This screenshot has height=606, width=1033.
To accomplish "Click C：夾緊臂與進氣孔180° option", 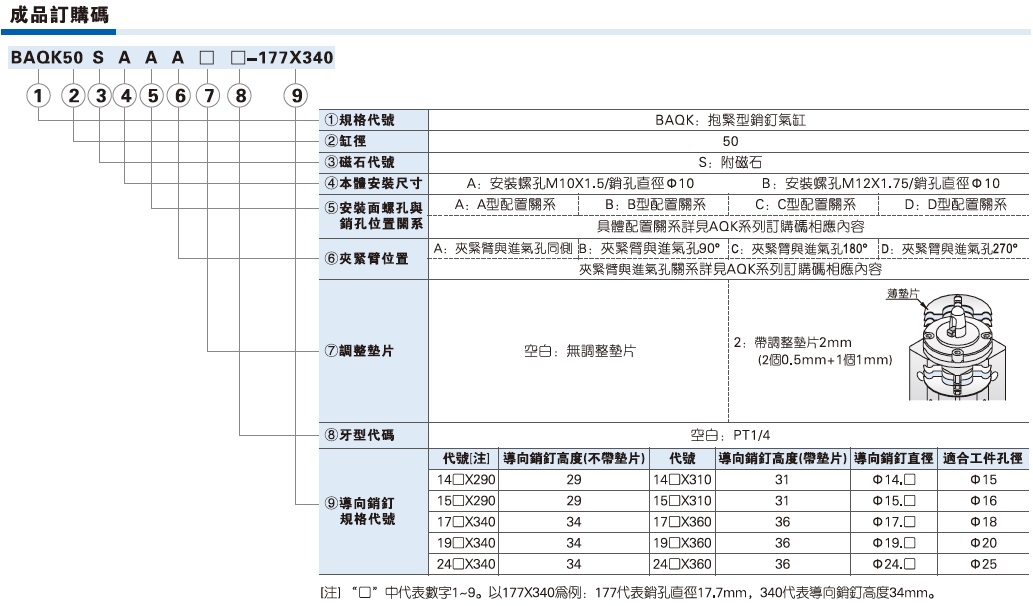I will [x=800, y=248].
